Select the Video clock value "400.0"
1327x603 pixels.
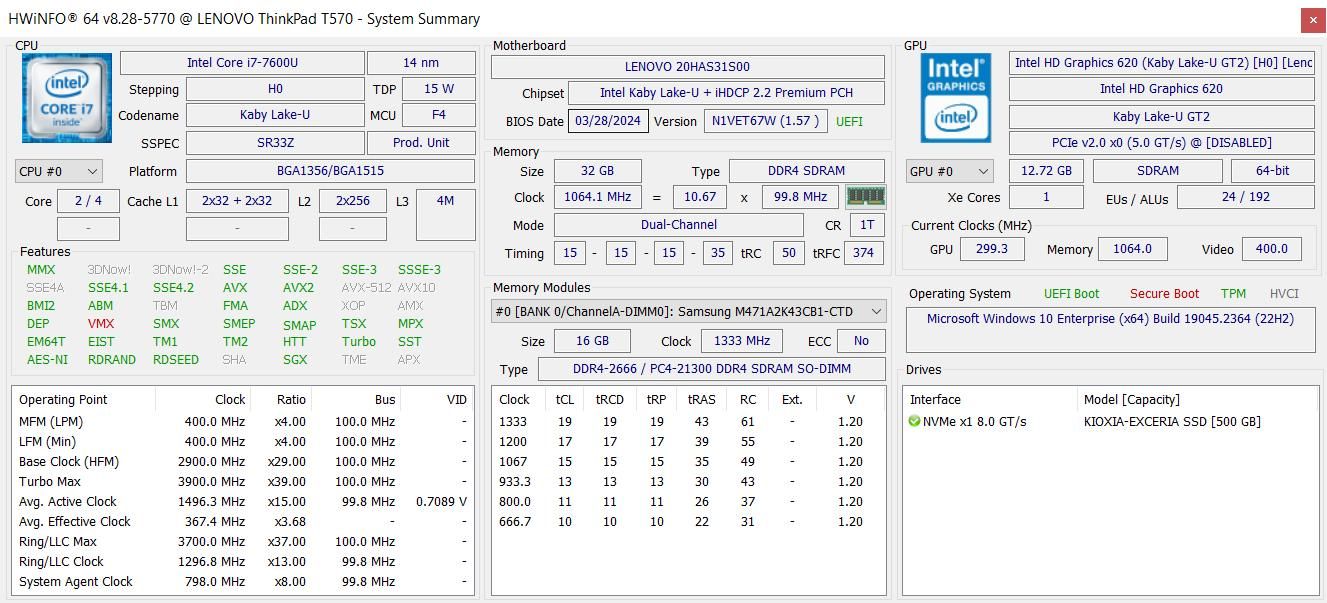click(x=1272, y=249)
